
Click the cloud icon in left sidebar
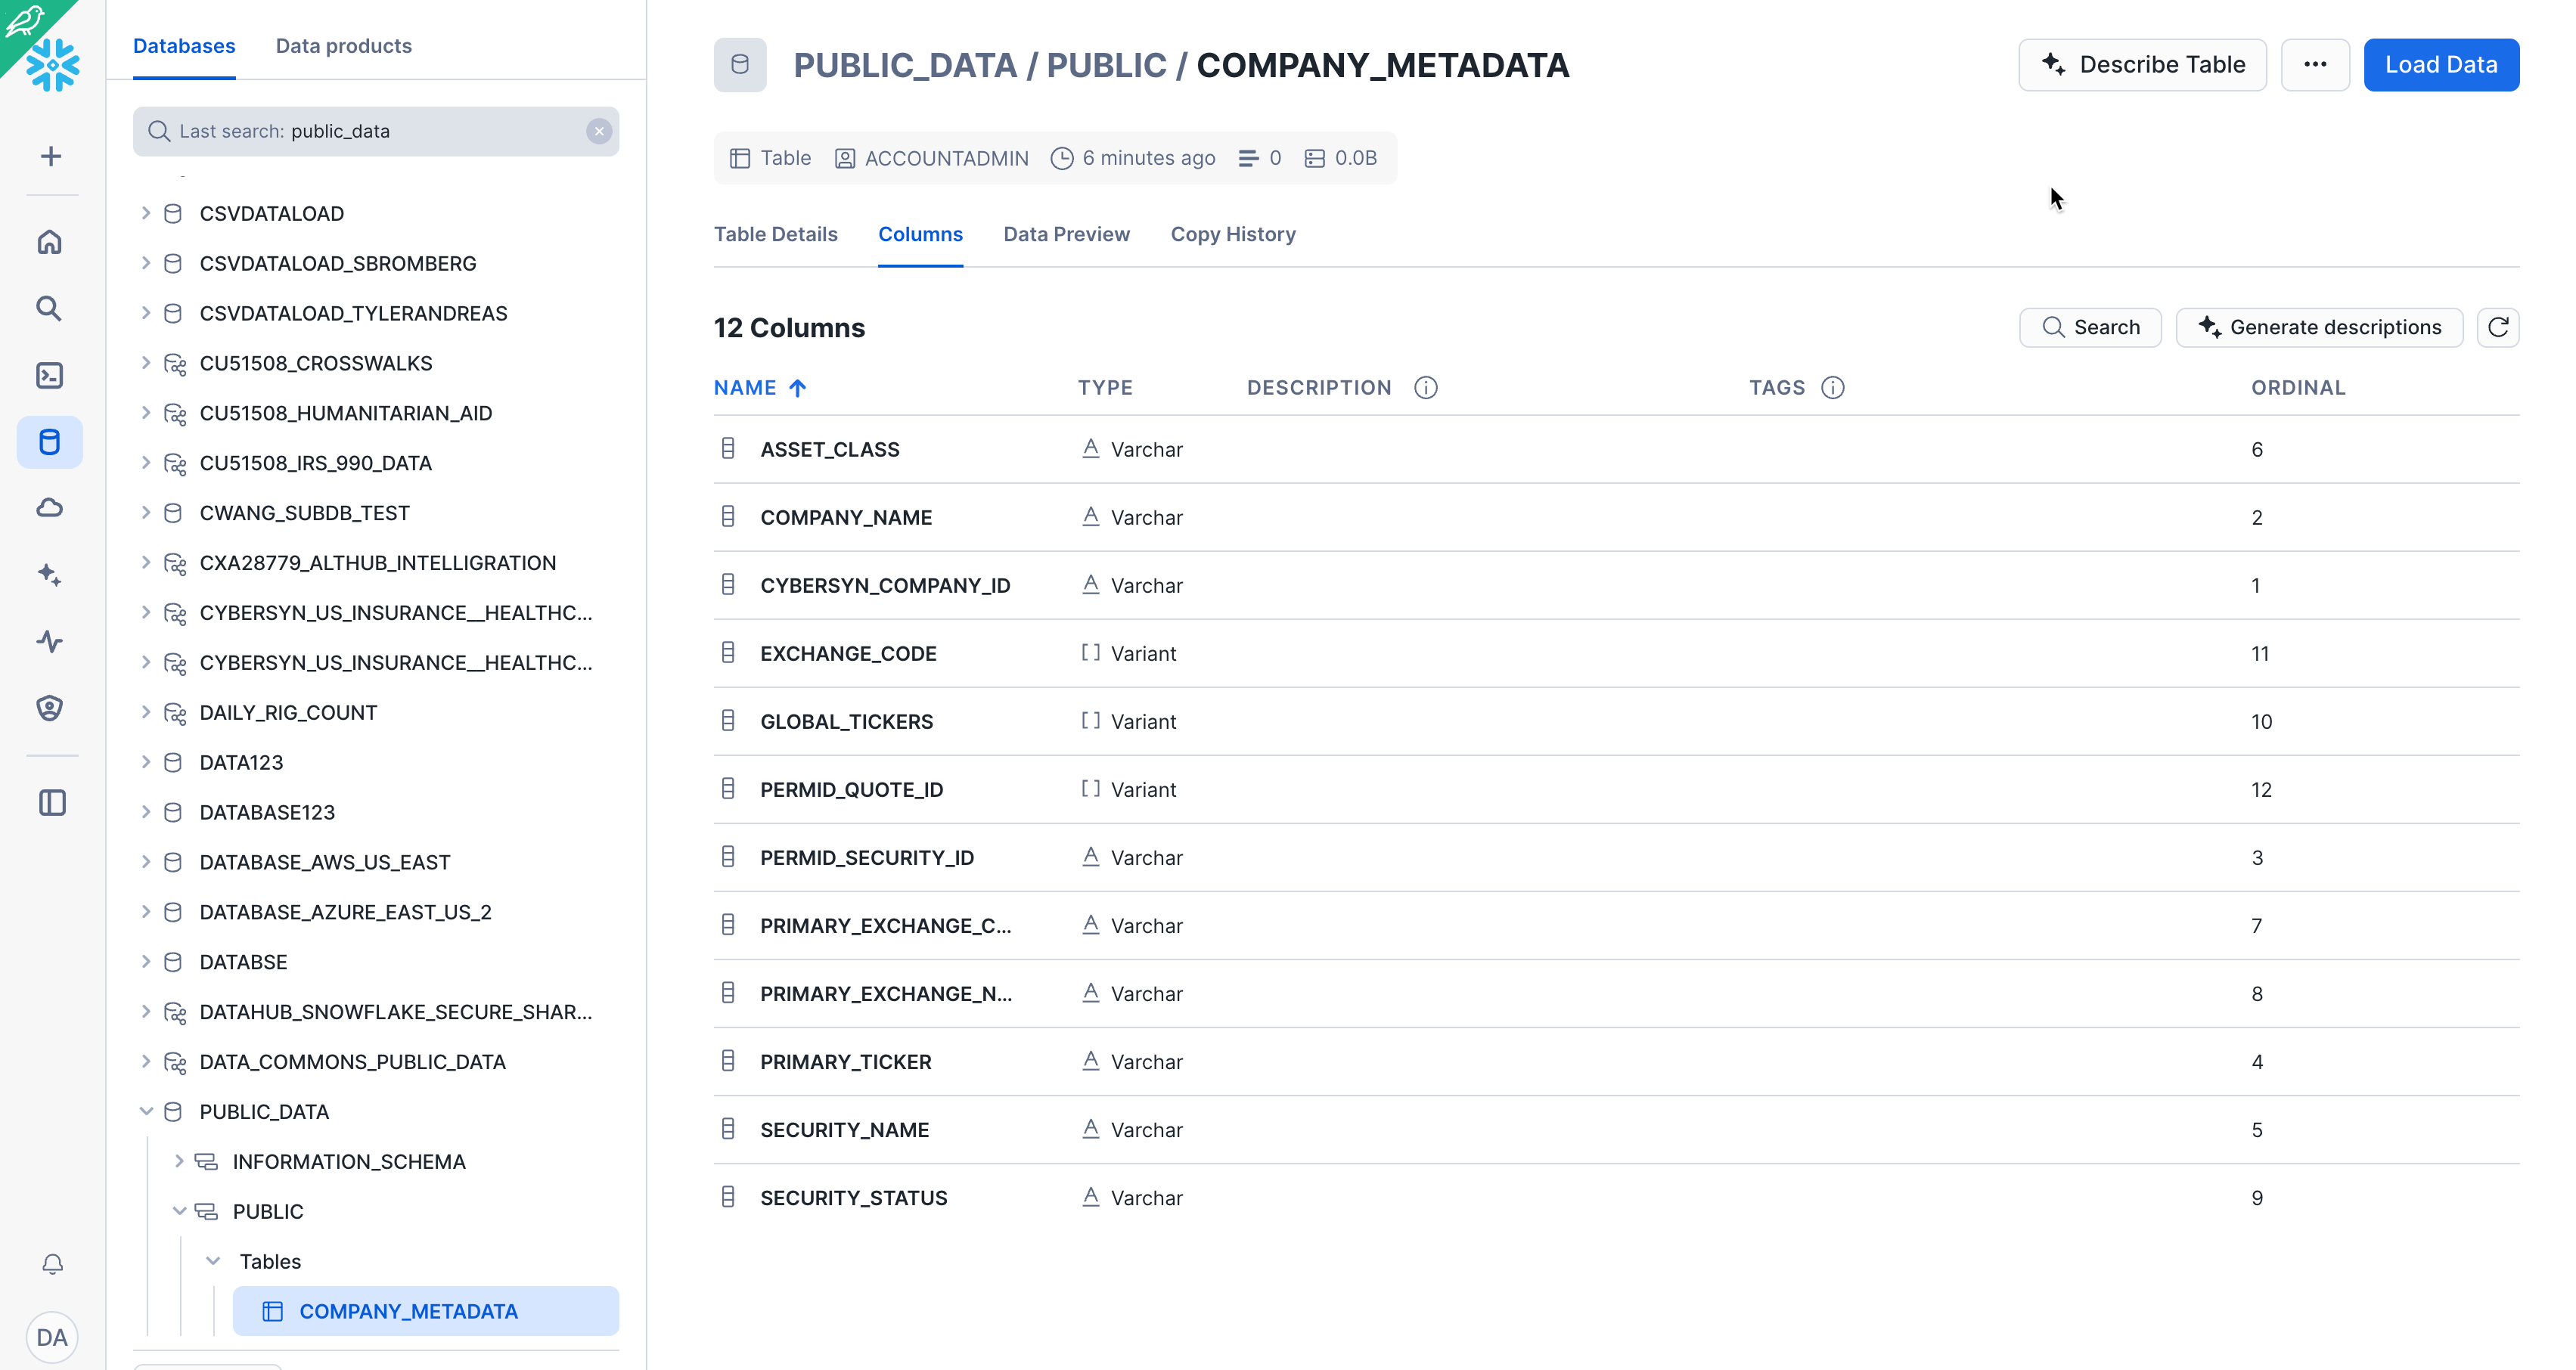pyautogui.click(x=50, y=508)
